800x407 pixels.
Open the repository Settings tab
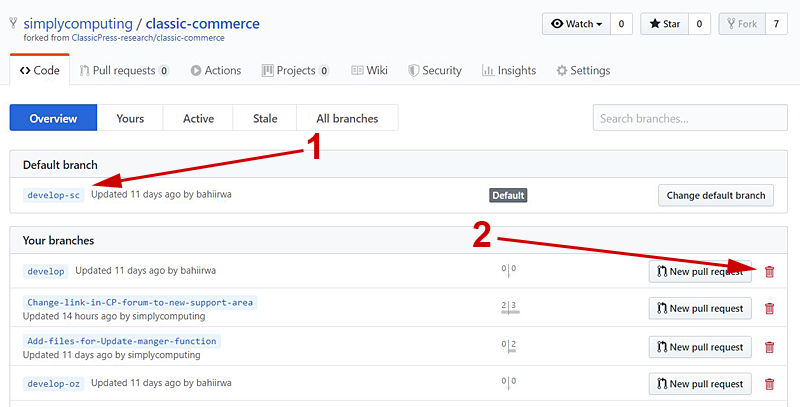pos(583,70)
